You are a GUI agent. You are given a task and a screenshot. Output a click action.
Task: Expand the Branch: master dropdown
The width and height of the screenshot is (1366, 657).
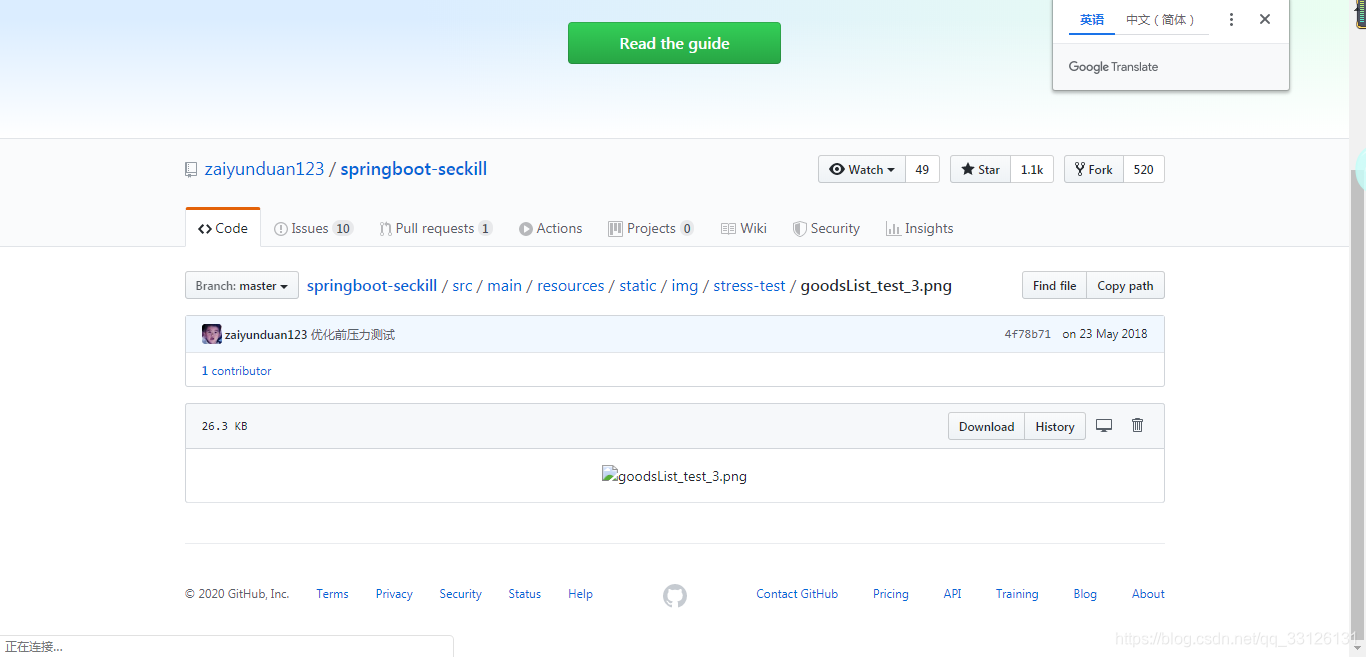[241, 284]
